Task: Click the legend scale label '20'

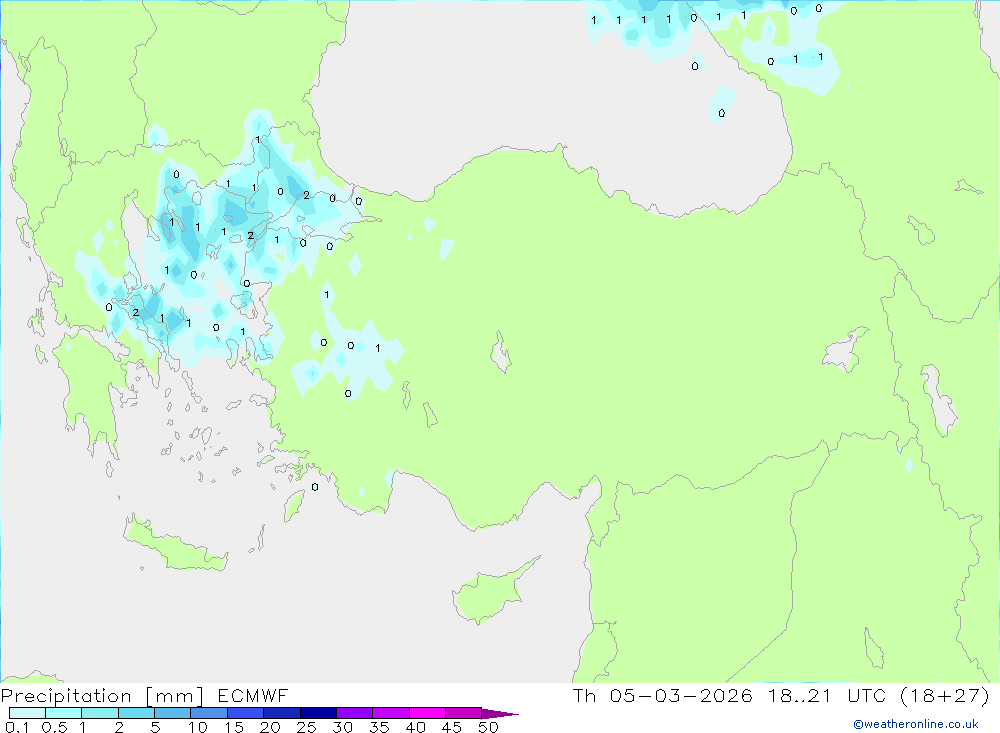Action: coord(270,727)
